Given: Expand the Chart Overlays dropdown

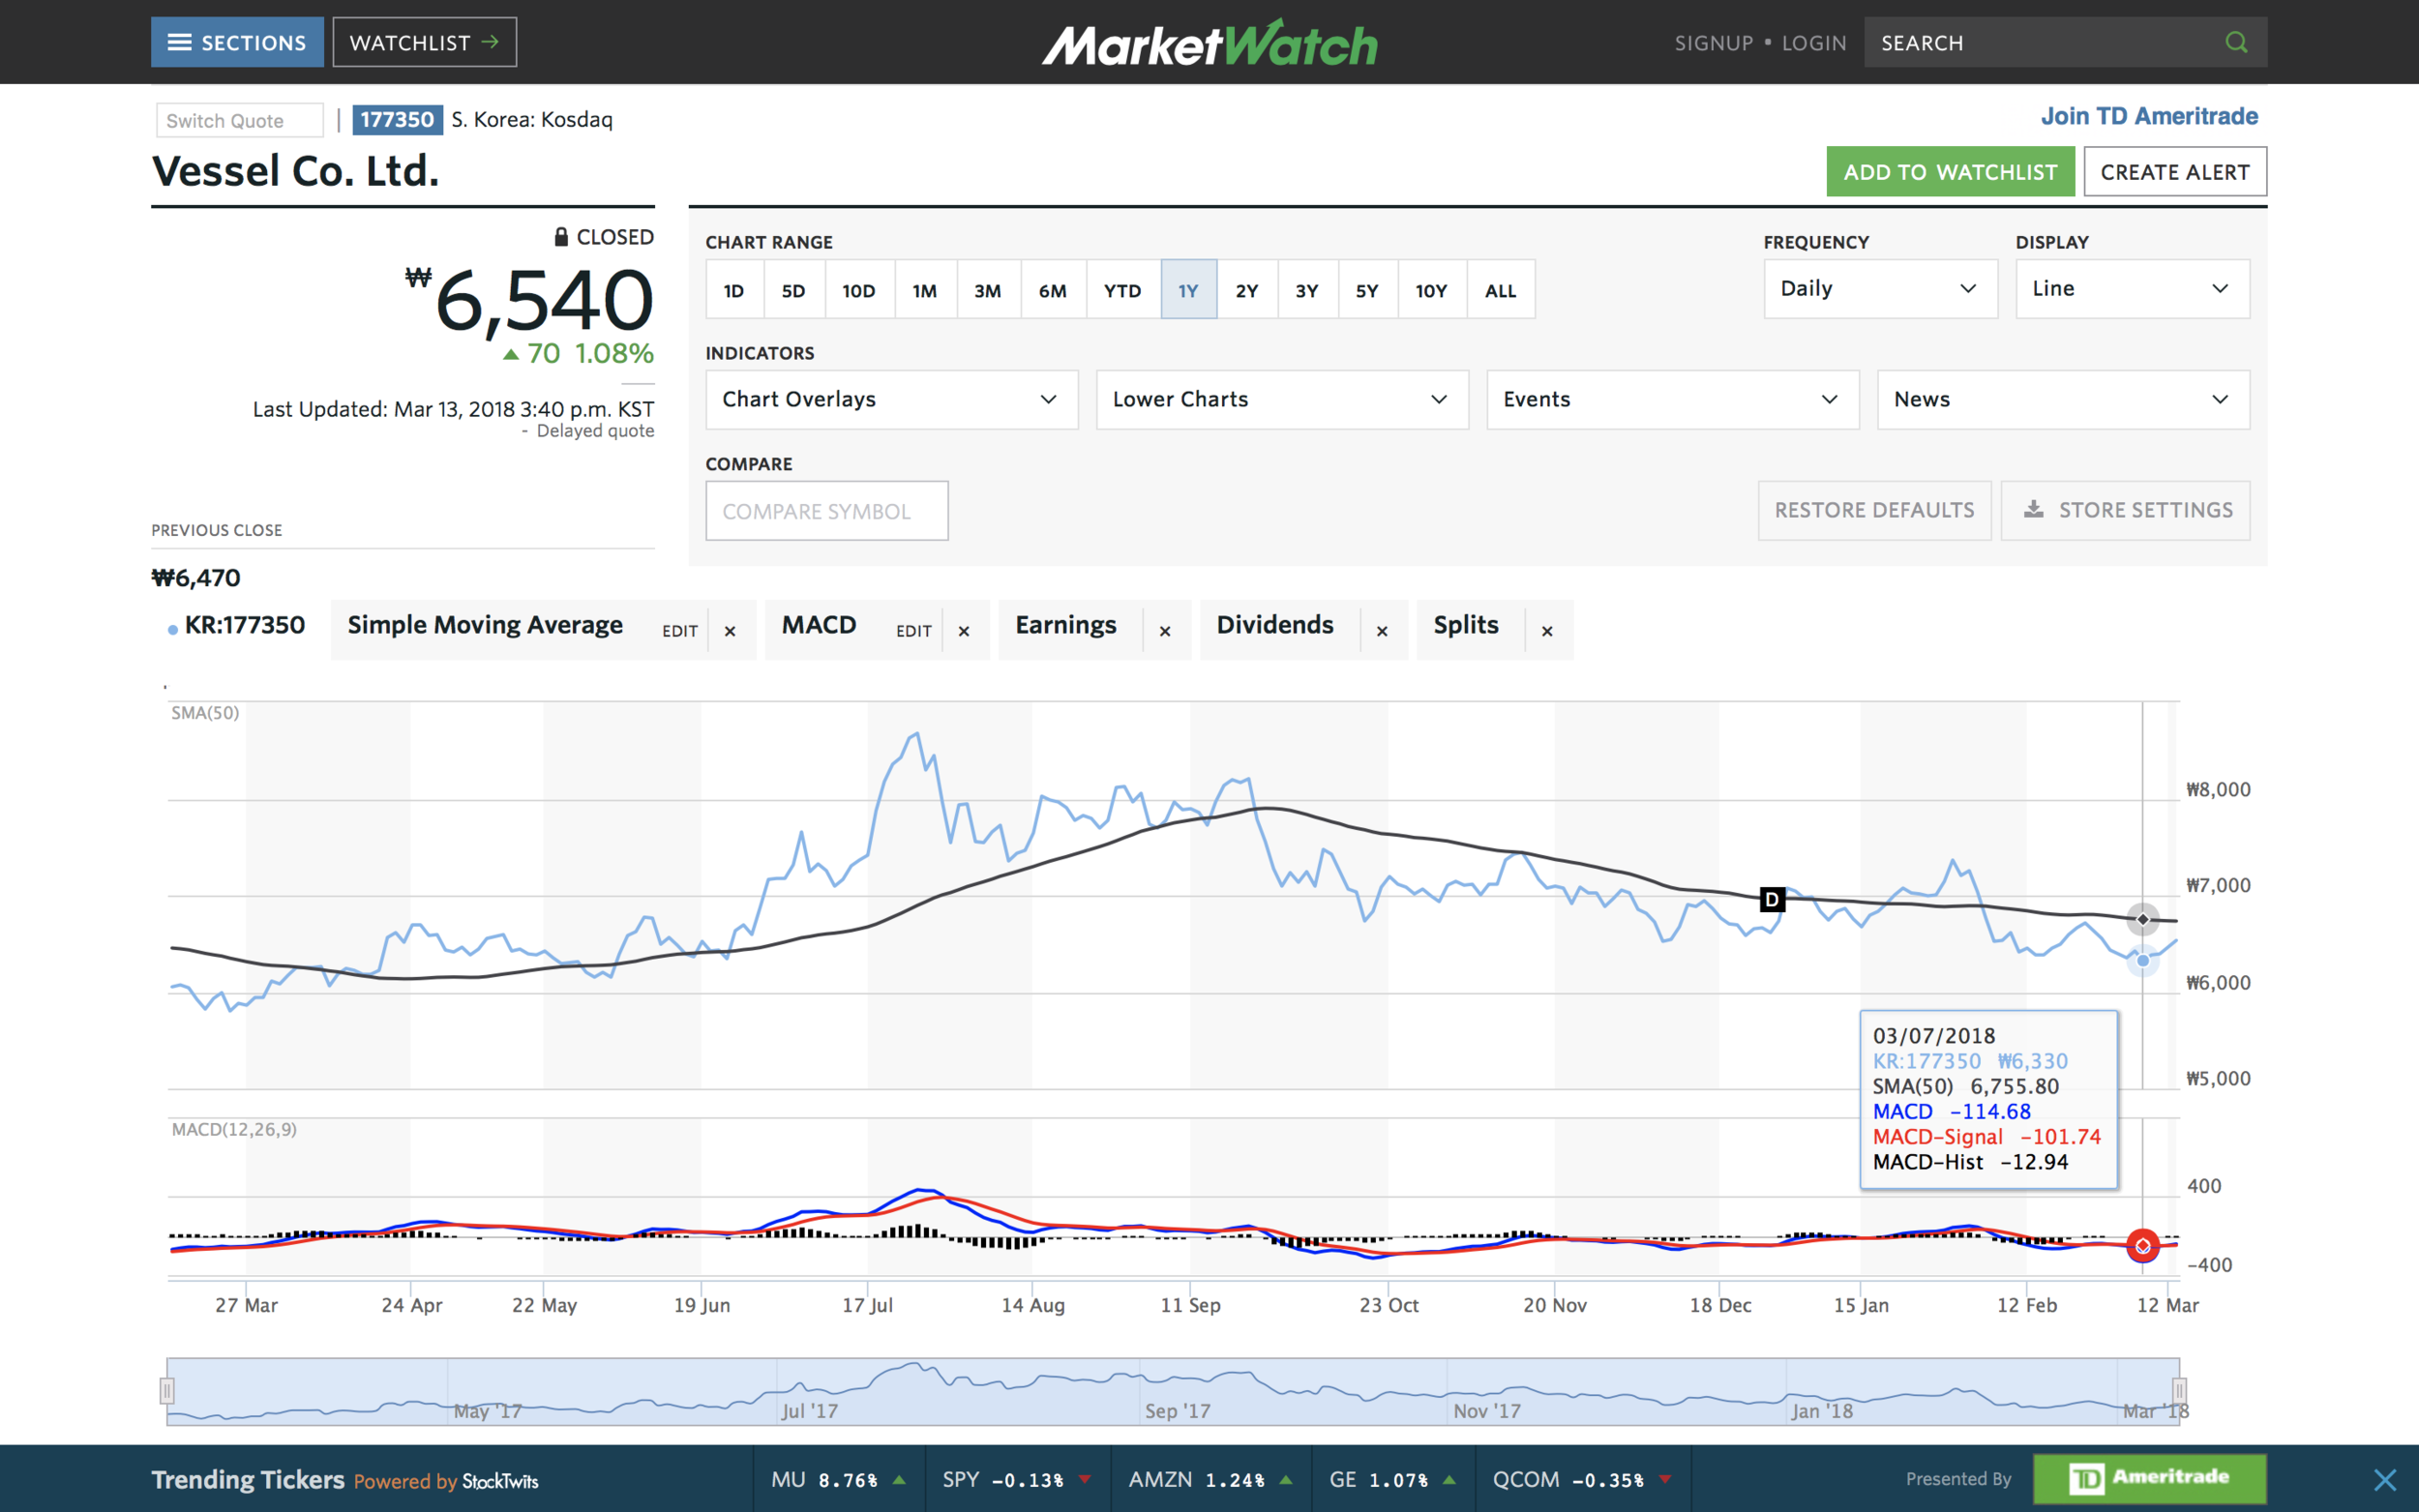Looking at the screenshot, I should pos(891,400).
